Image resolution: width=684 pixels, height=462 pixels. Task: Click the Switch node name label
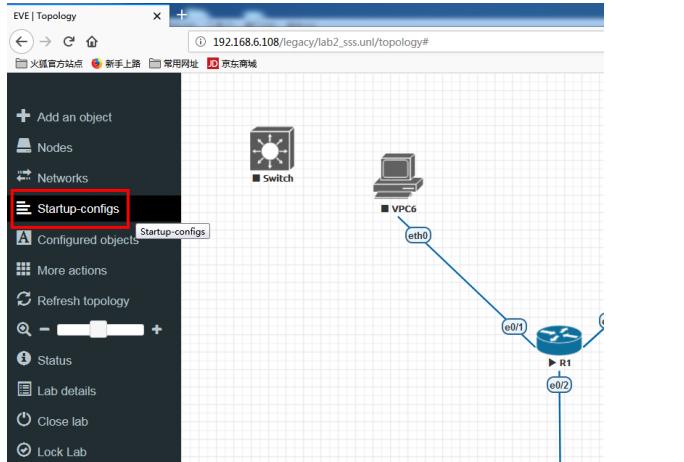pyautogui.click(x=278, y=178)
